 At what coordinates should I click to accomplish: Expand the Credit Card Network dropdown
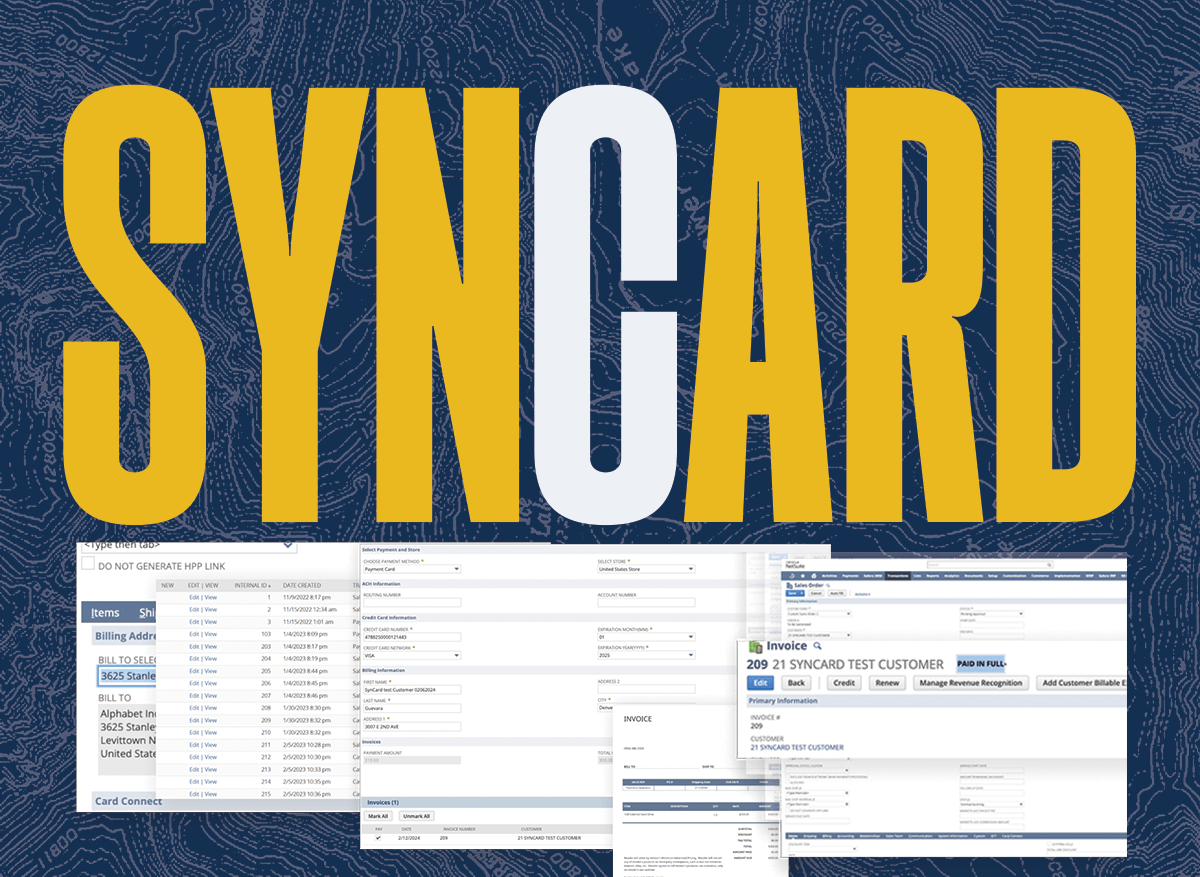(411, 655)
